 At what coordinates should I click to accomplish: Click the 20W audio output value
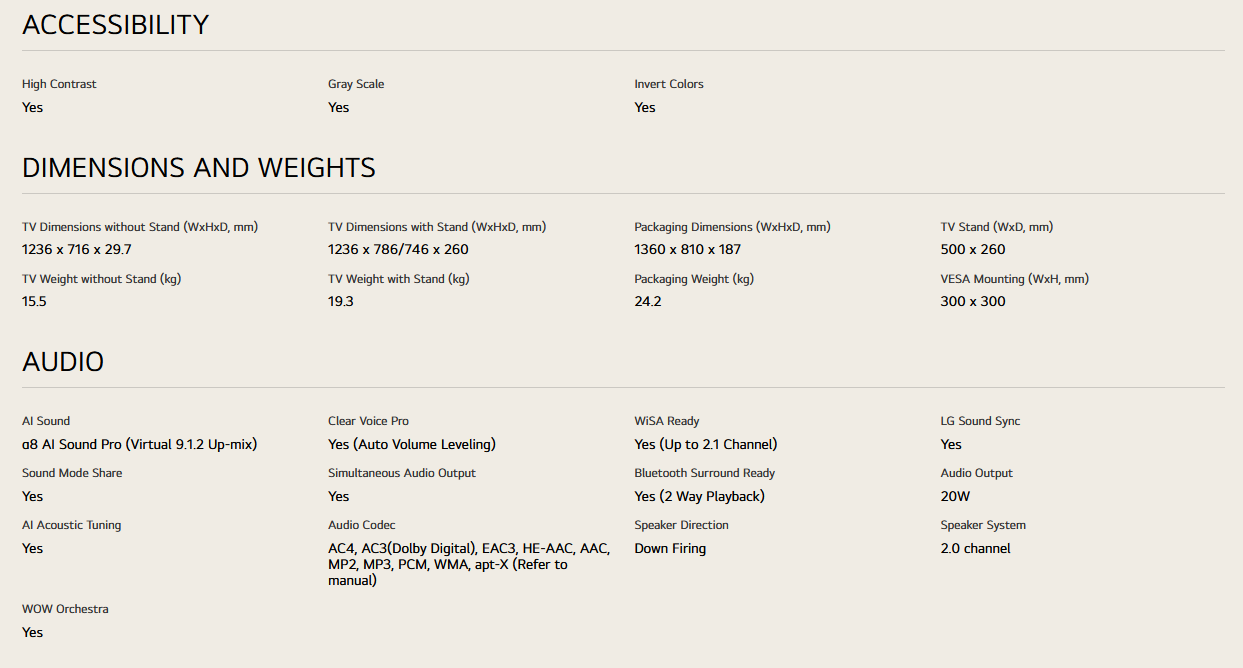click(955, 496)
